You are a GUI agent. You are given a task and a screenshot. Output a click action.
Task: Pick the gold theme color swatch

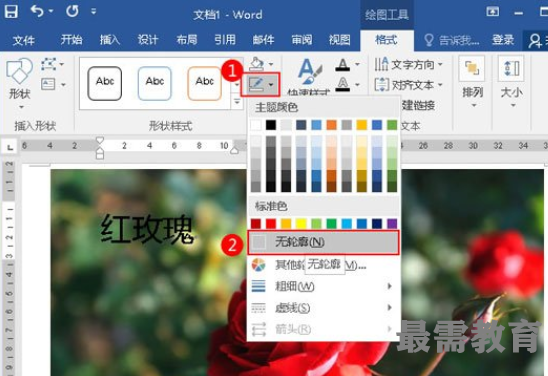pyautogui.click(x=362, y=125)
